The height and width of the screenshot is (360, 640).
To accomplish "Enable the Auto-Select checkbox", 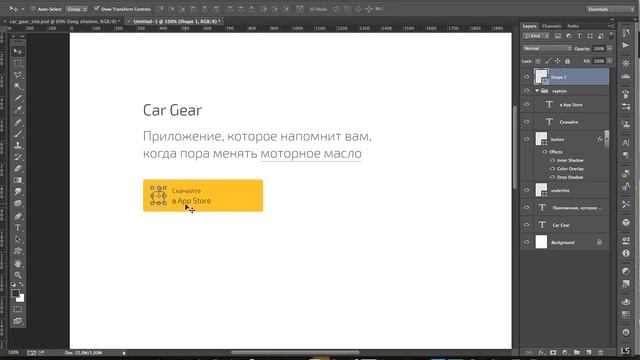I will pos(33,9).
